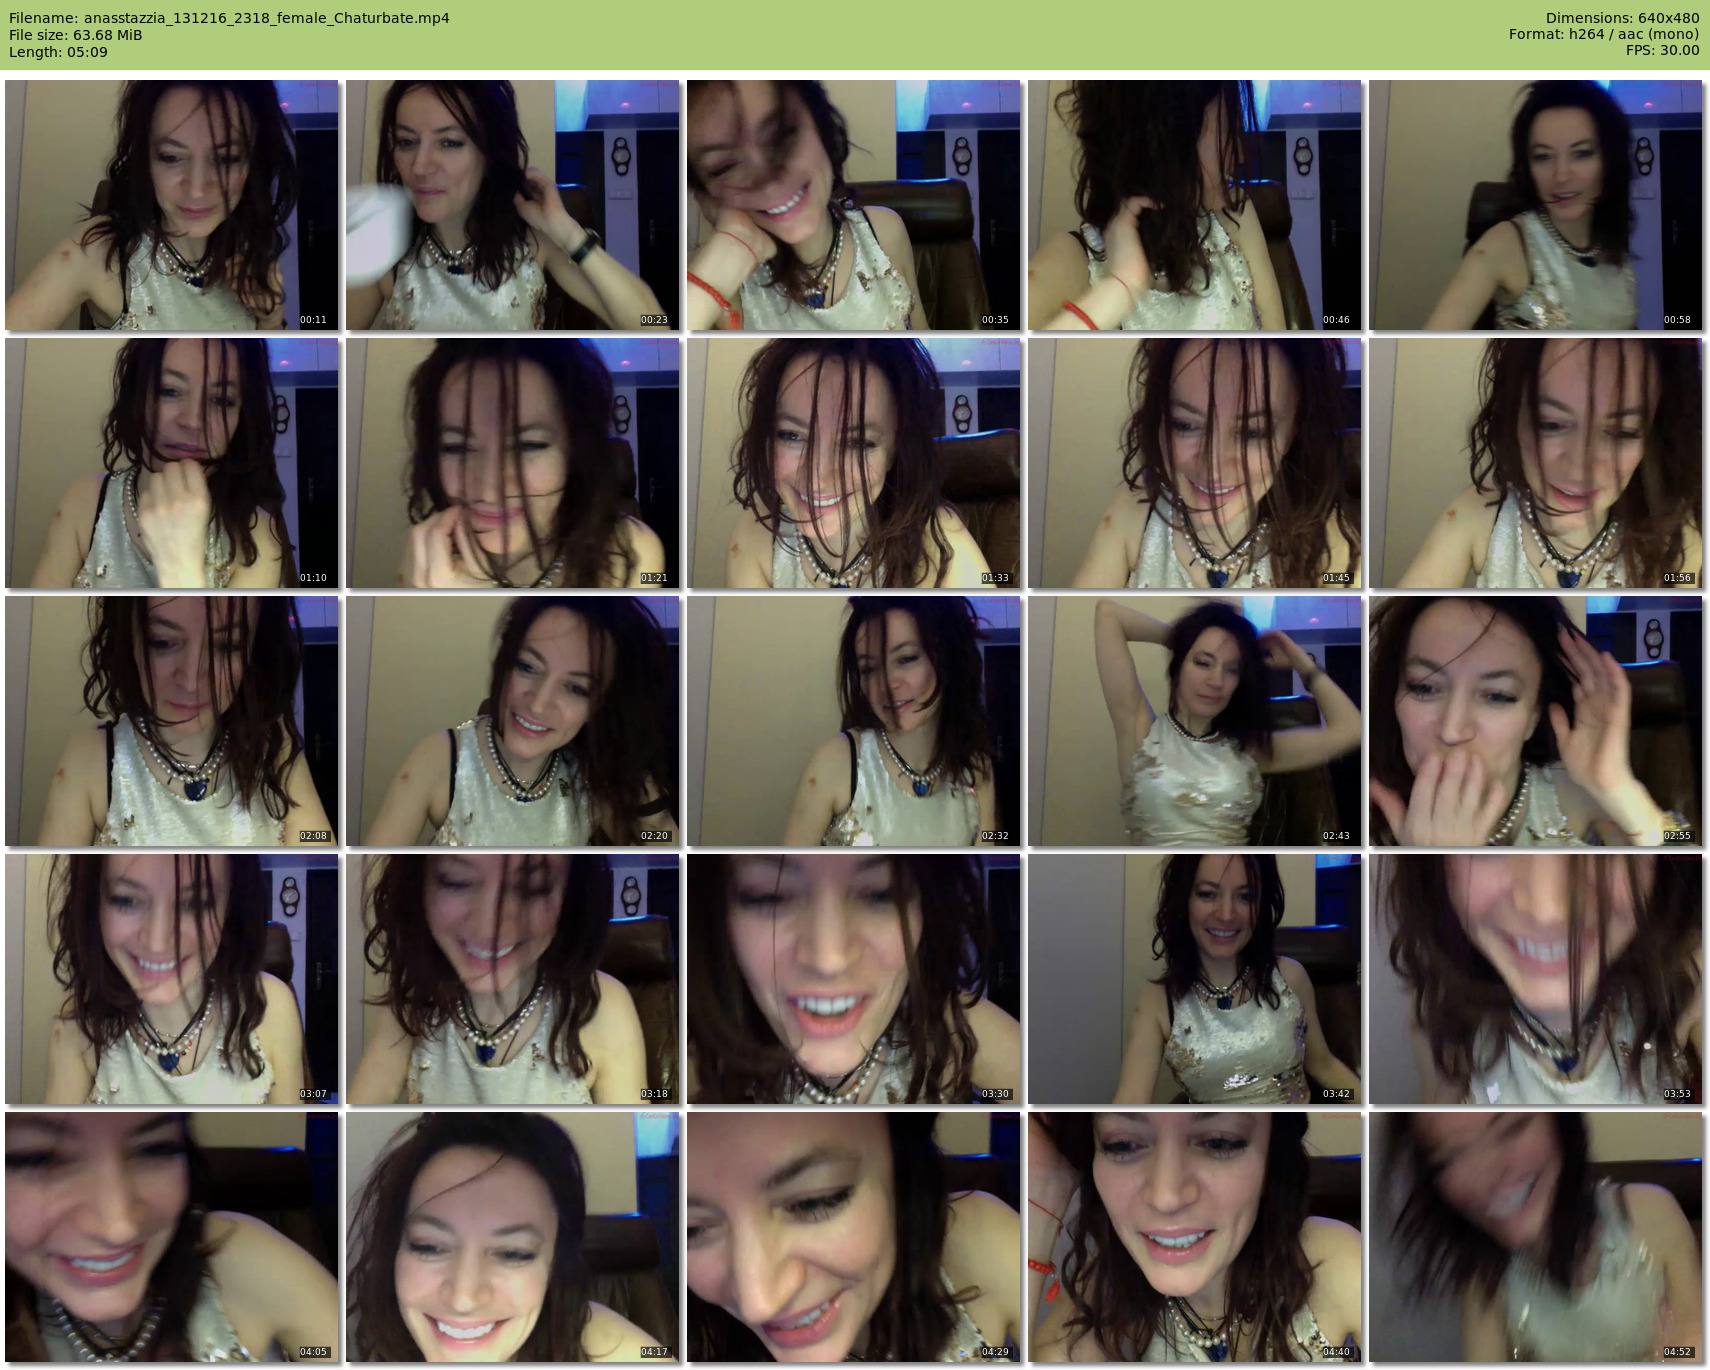Select the thumbnail stamped 00:11

point(172,205)
